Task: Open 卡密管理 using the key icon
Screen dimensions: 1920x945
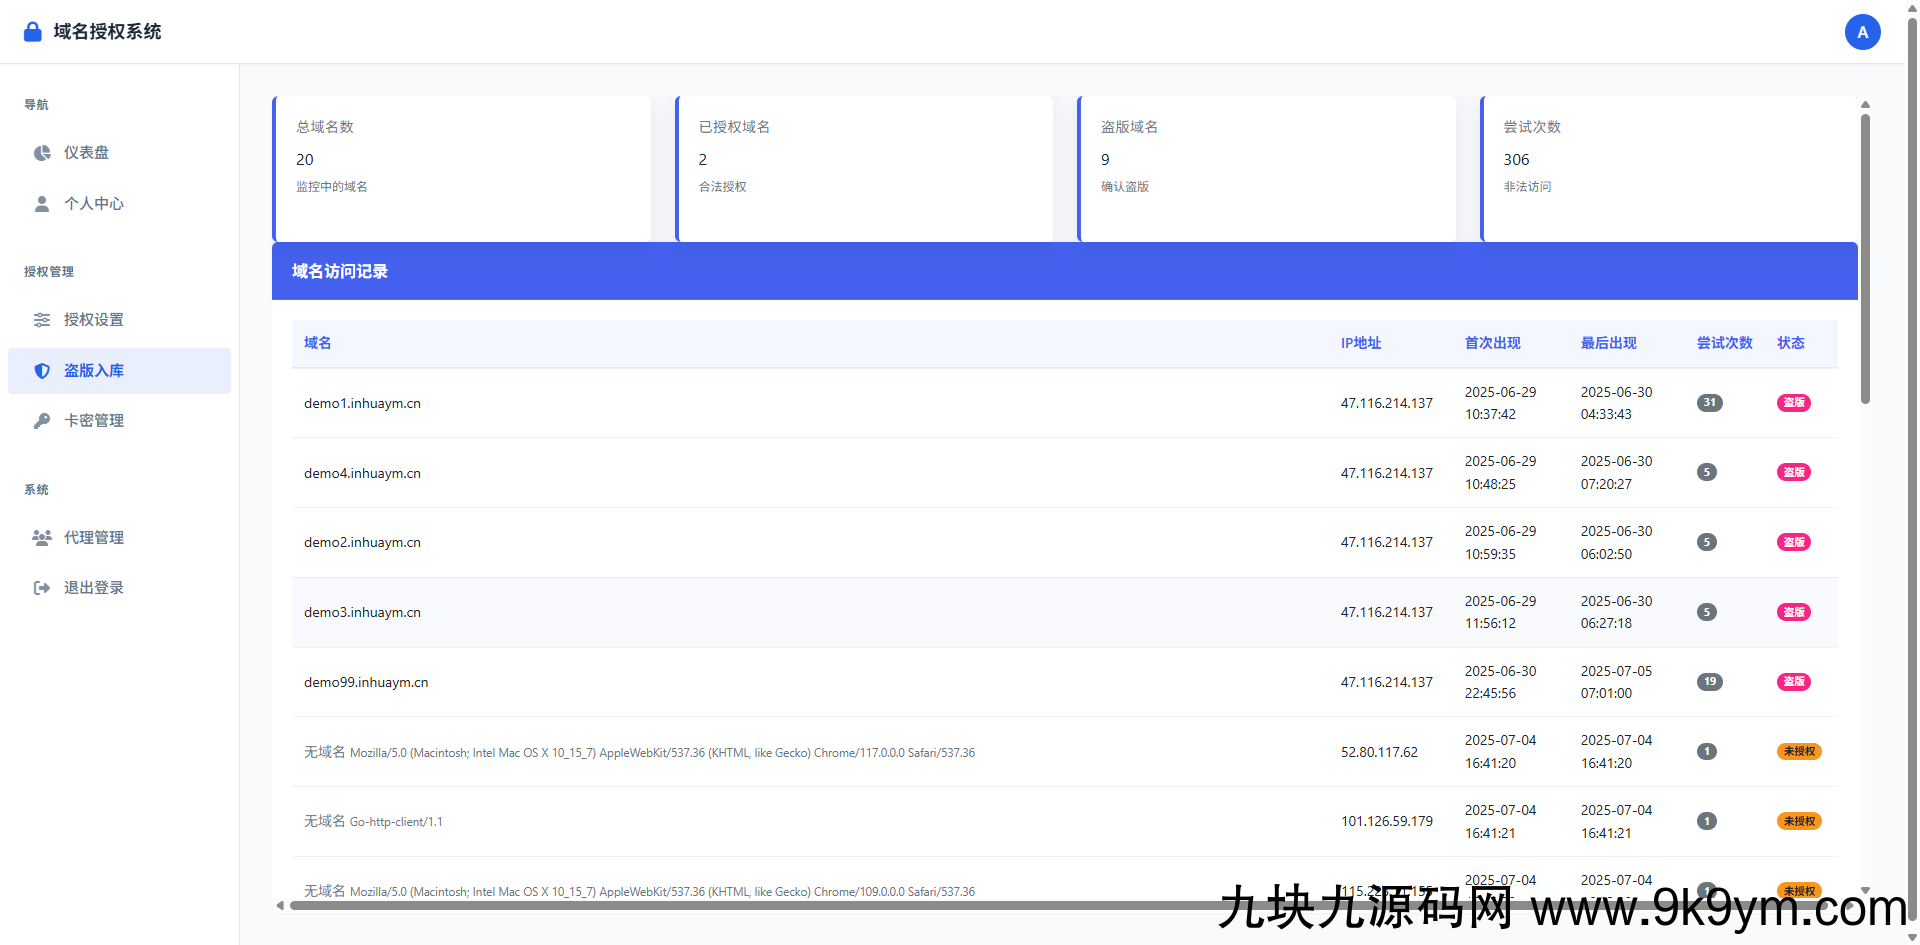Action: coord(41,420)
